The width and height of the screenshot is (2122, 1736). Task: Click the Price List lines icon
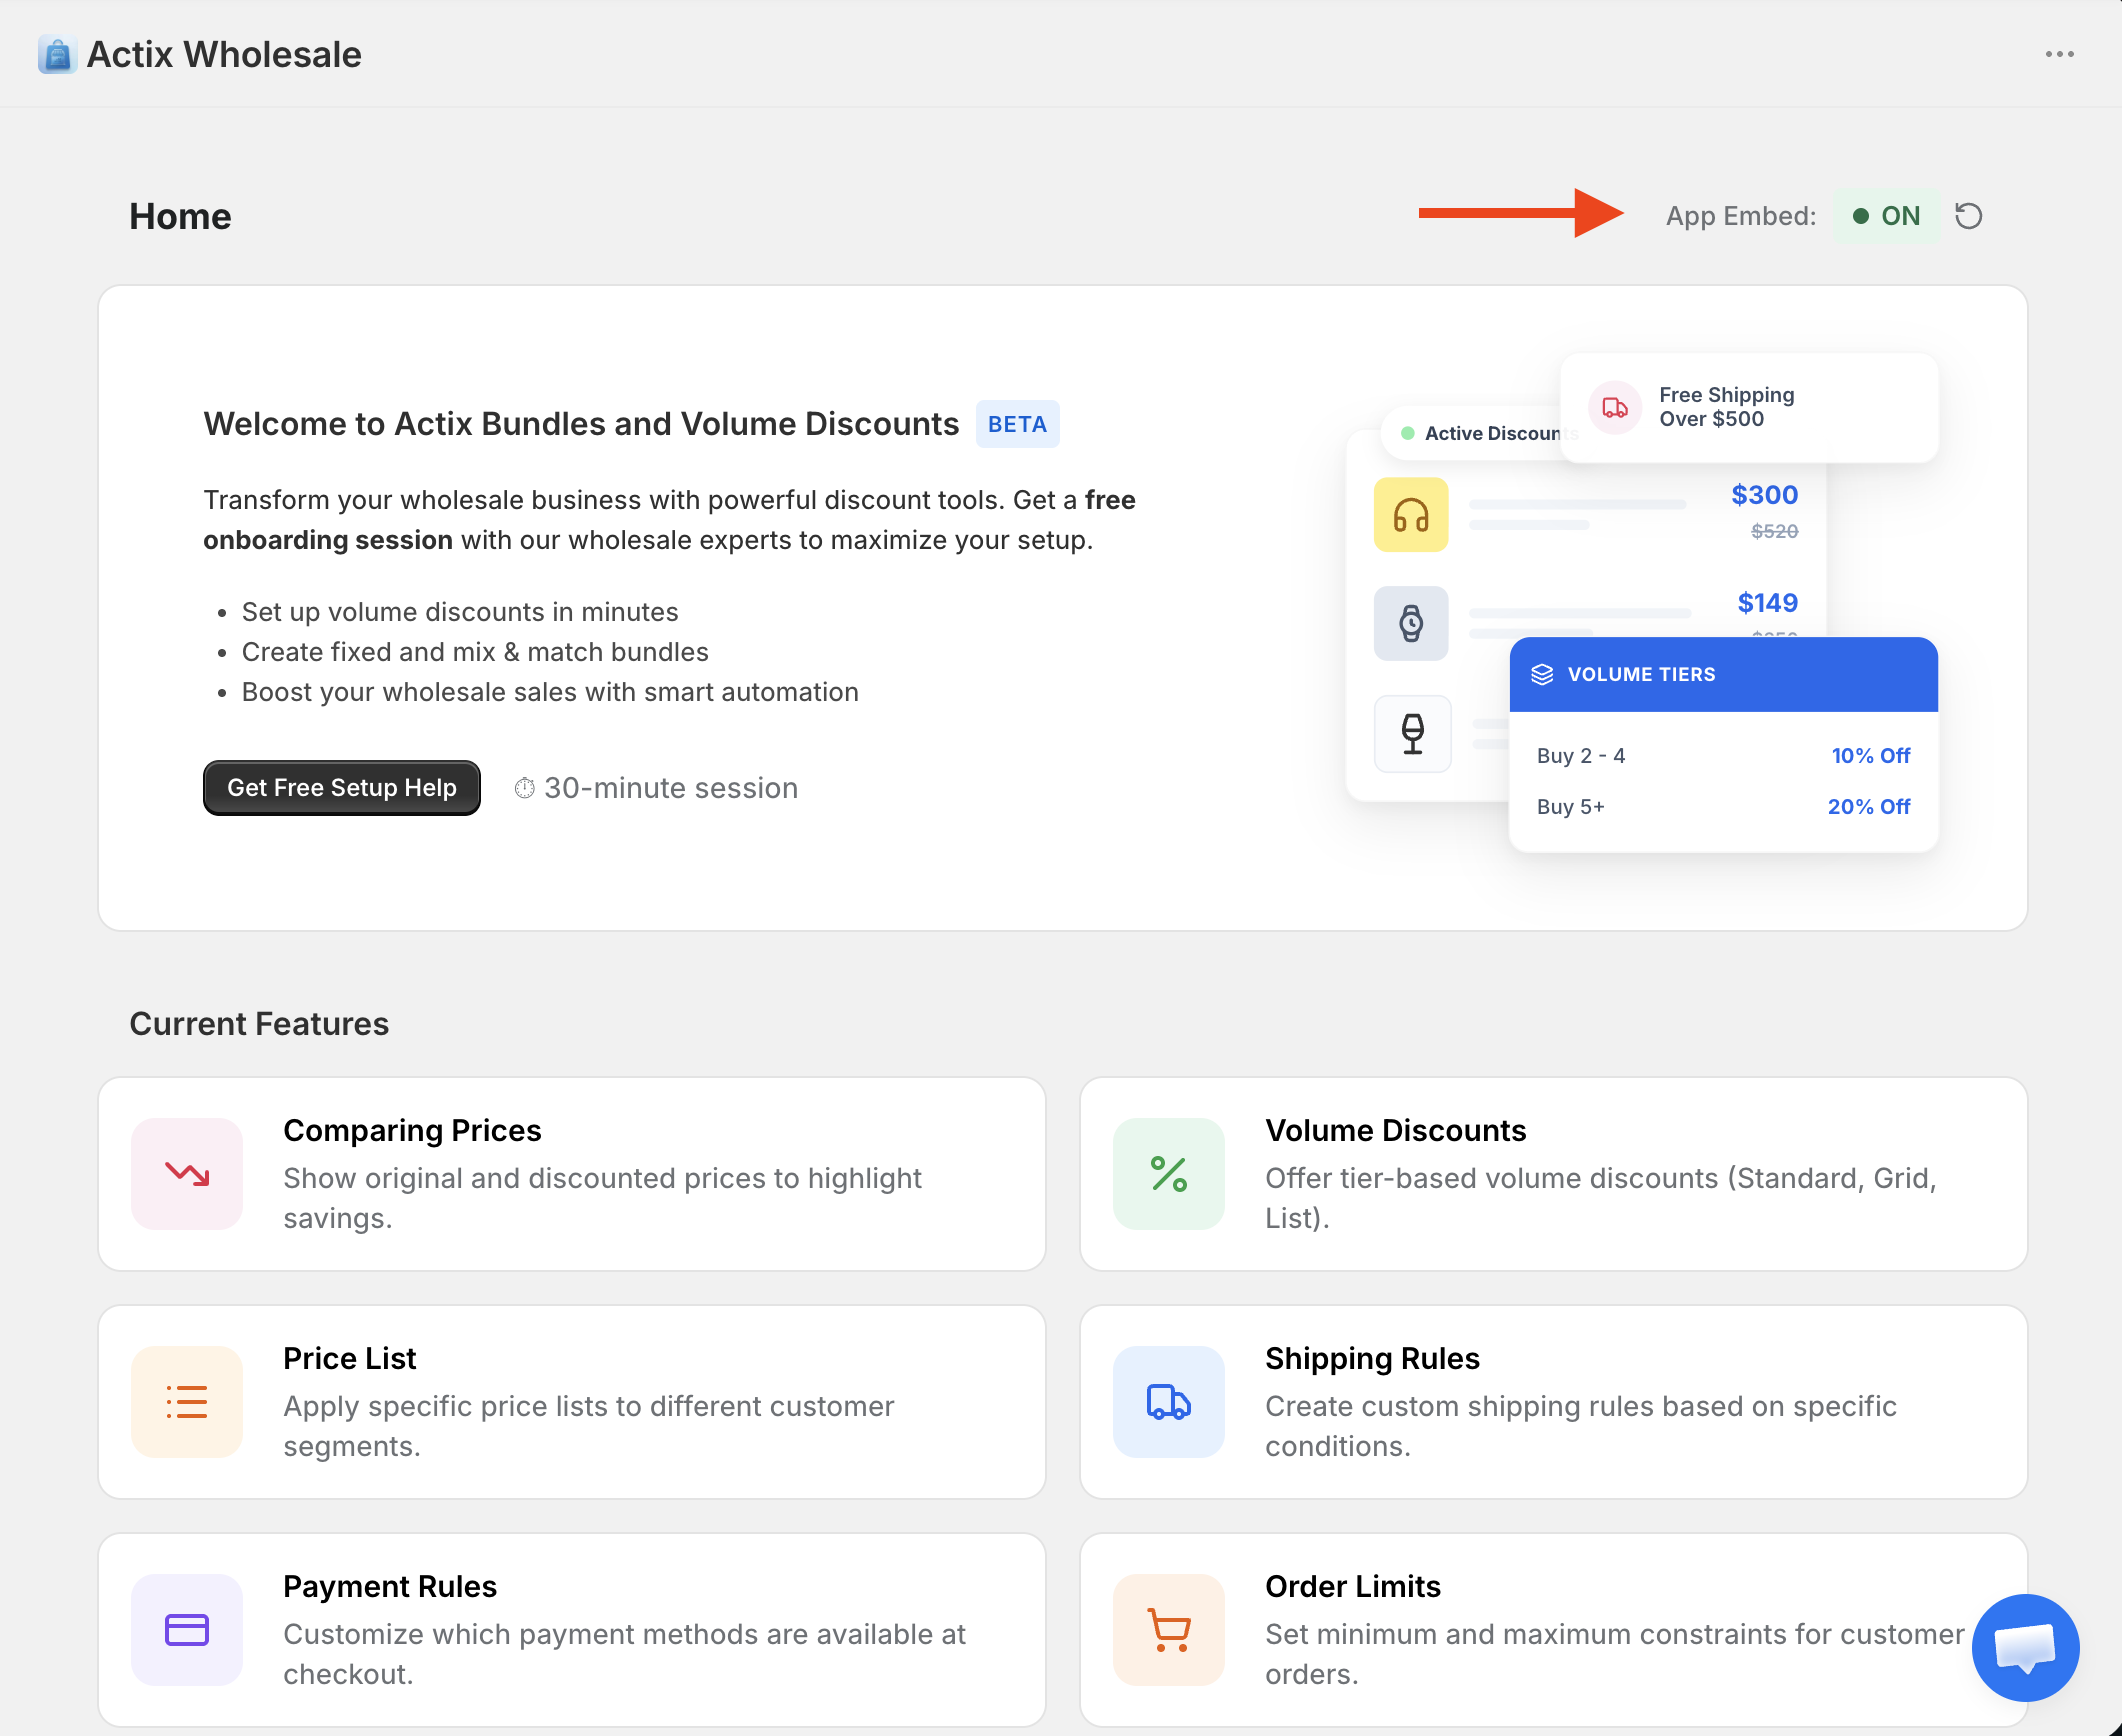coord(187,1402)
